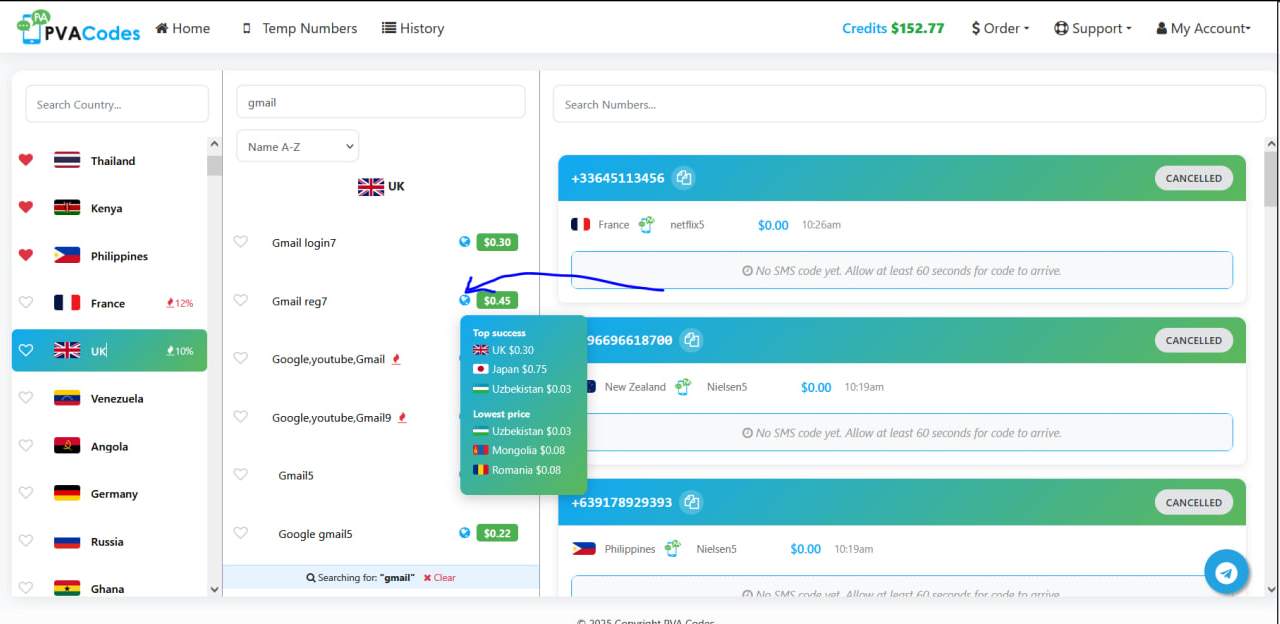Click the France flag in the first number card
1280x624 pixels.
pos(581,225)
